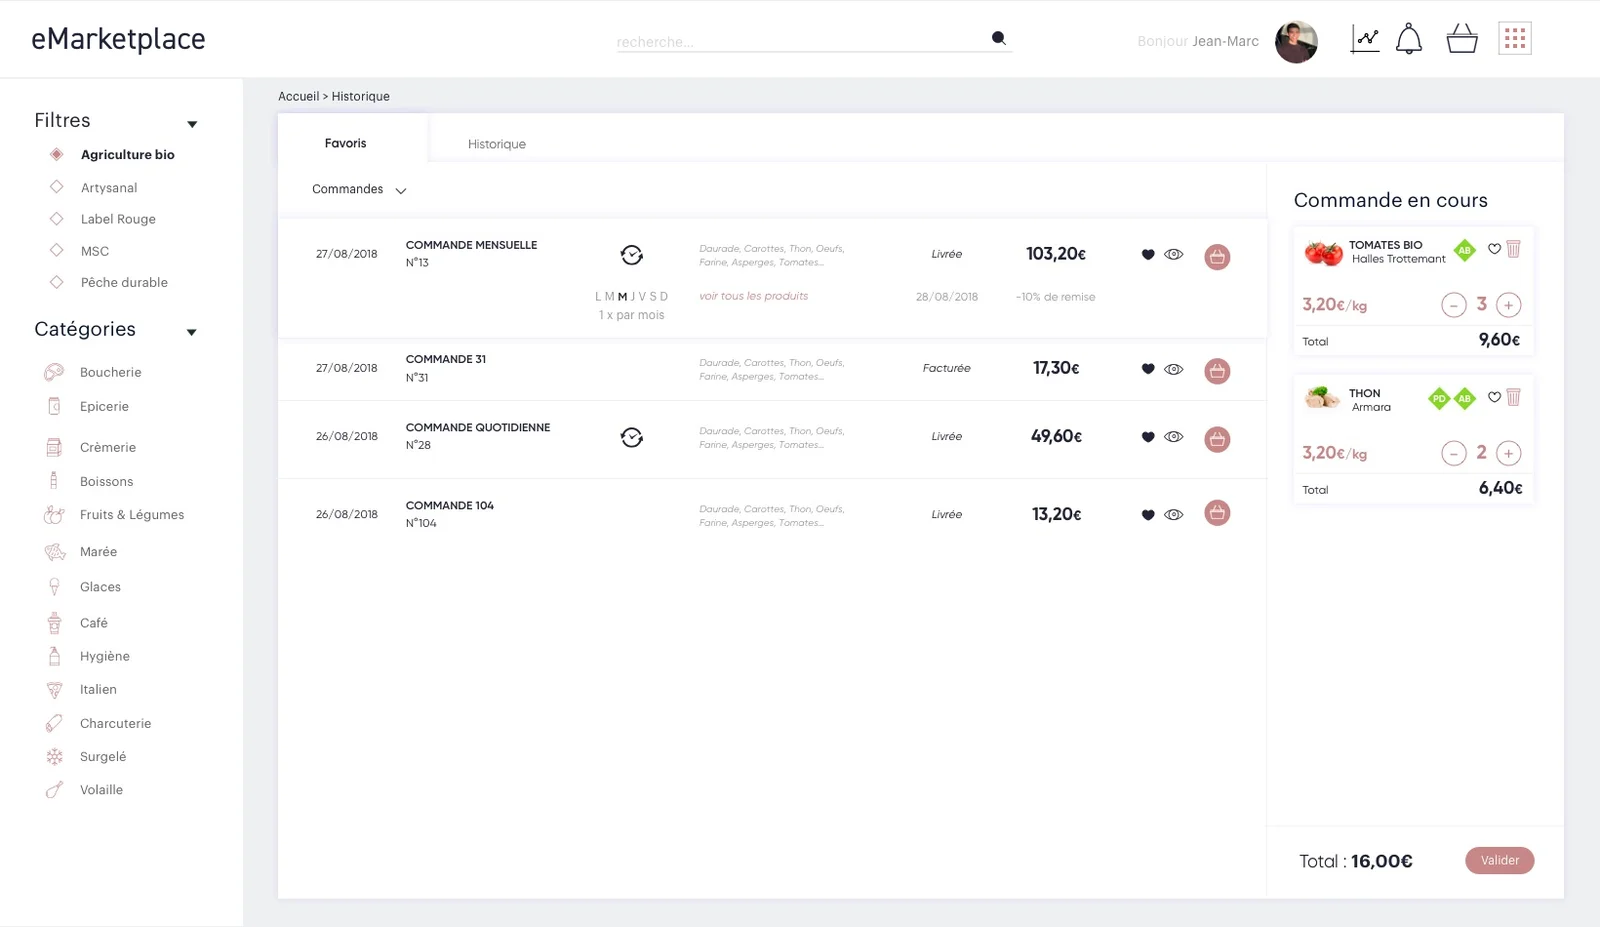The image size is (1600, 927).
Task: View details eye for Commande Quotidienne
Action: click(x=1174, y=437)
